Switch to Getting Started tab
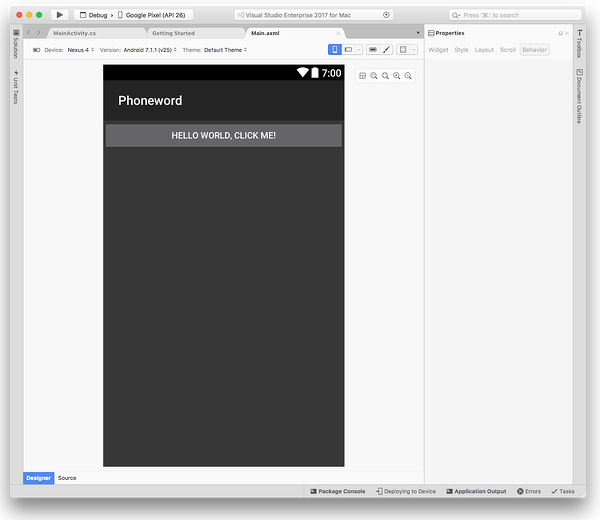Image resolution: width=600 pixels, height=520 pixels. [x=173, y=33]
